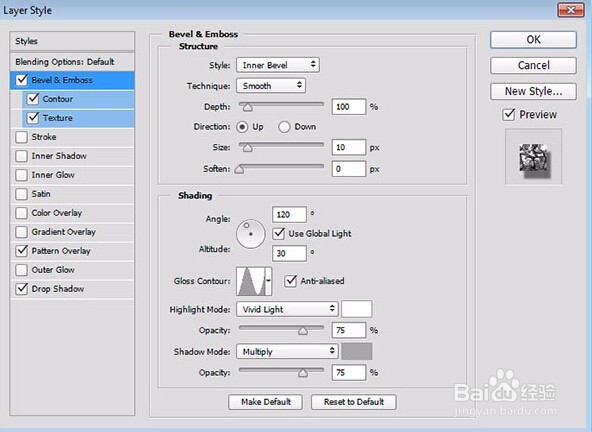Select the Down direction radio button
Viewport: 592px width, 432px height.
click(284, 127)
